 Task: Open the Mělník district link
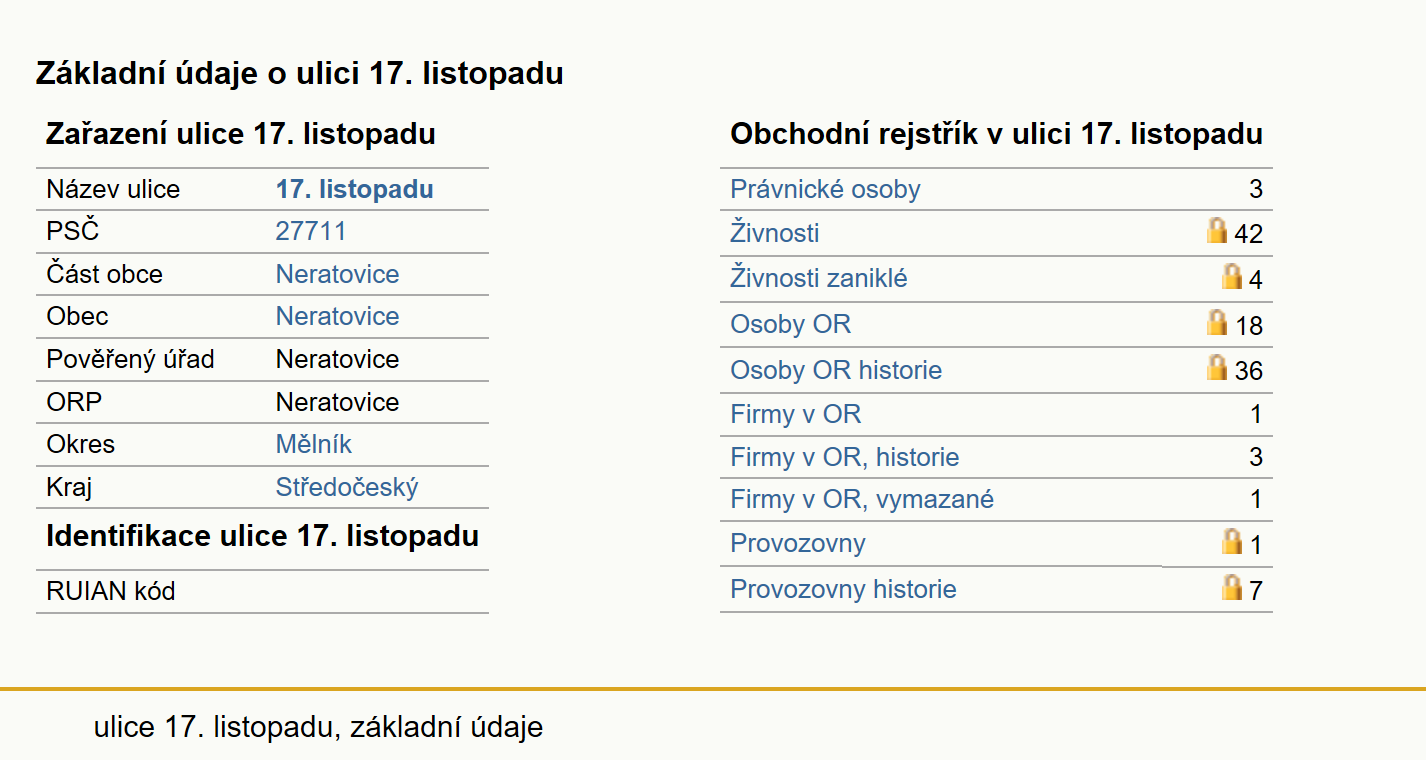(x=314, y=444)
